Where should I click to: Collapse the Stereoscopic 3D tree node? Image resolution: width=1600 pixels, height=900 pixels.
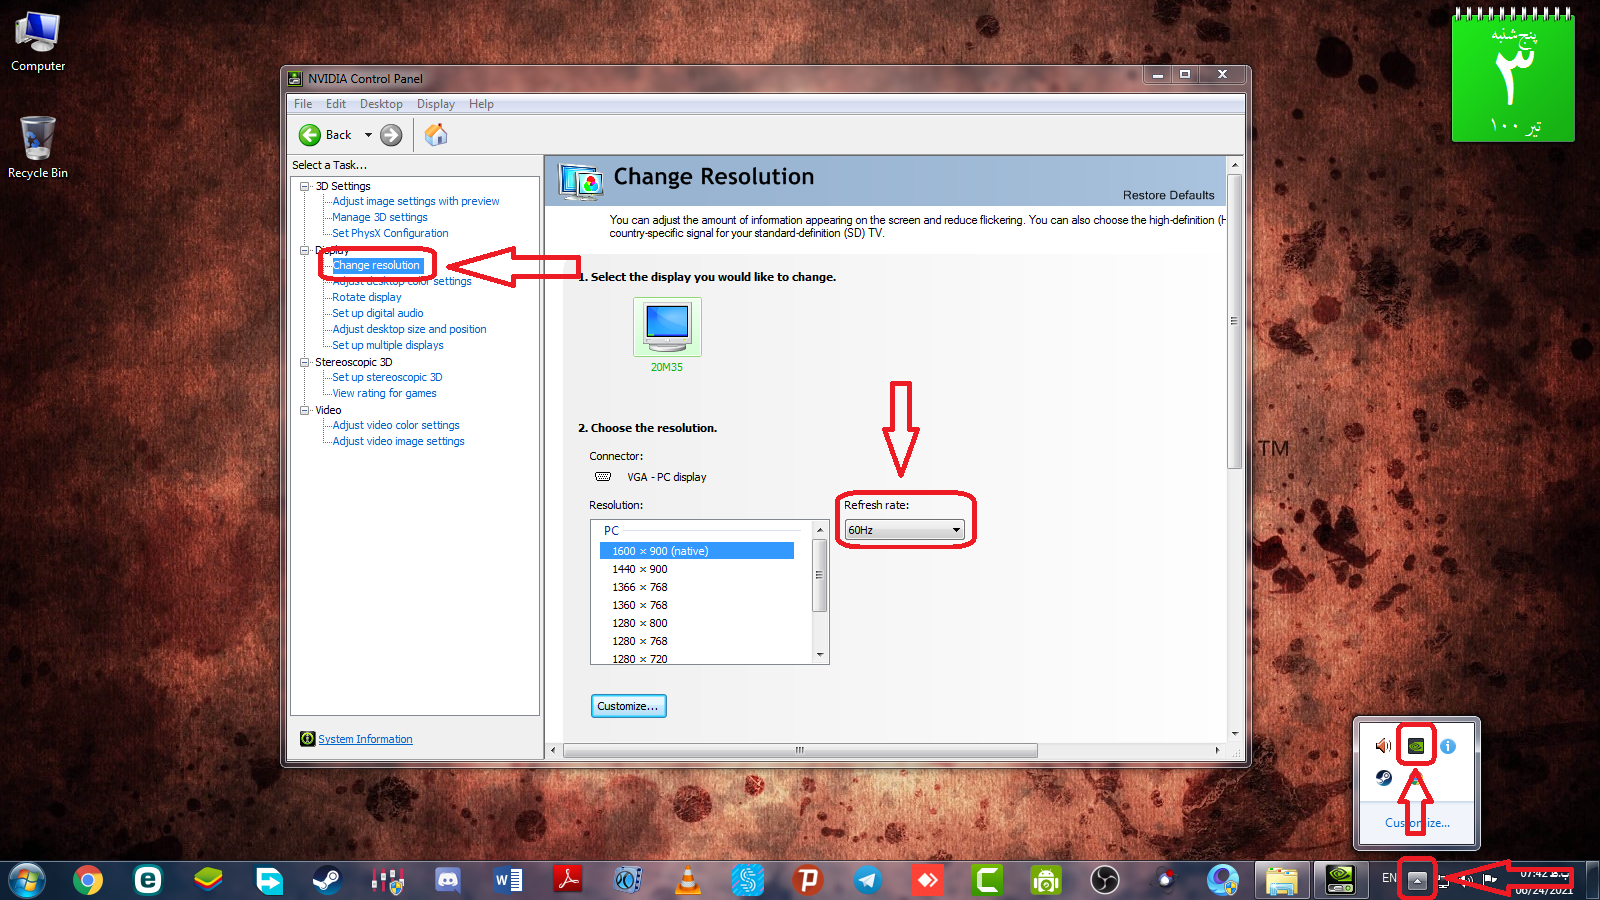coord(305,362)
